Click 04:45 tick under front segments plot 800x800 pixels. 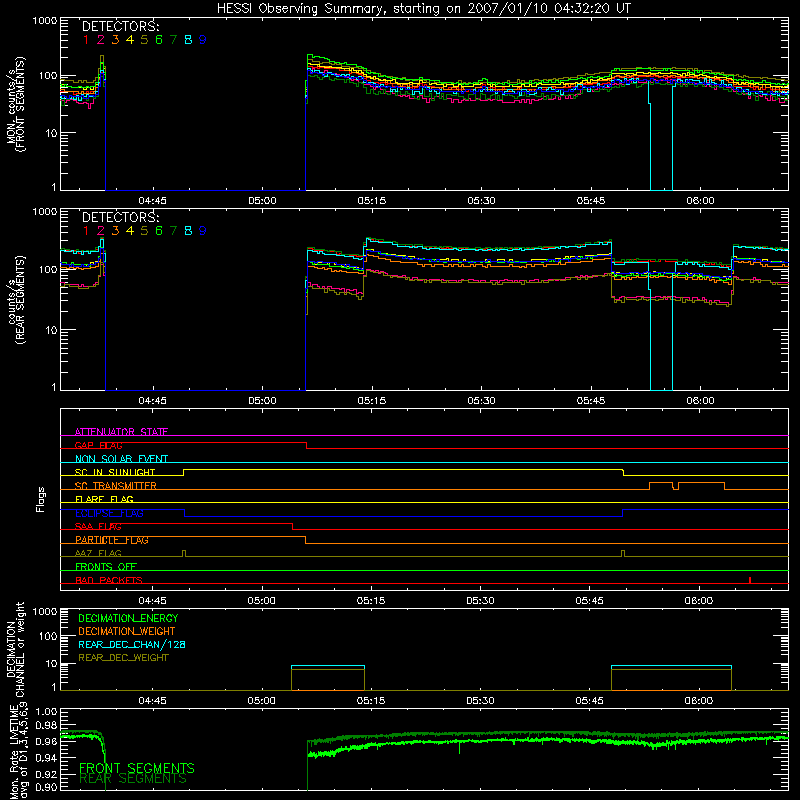[152, 201]
